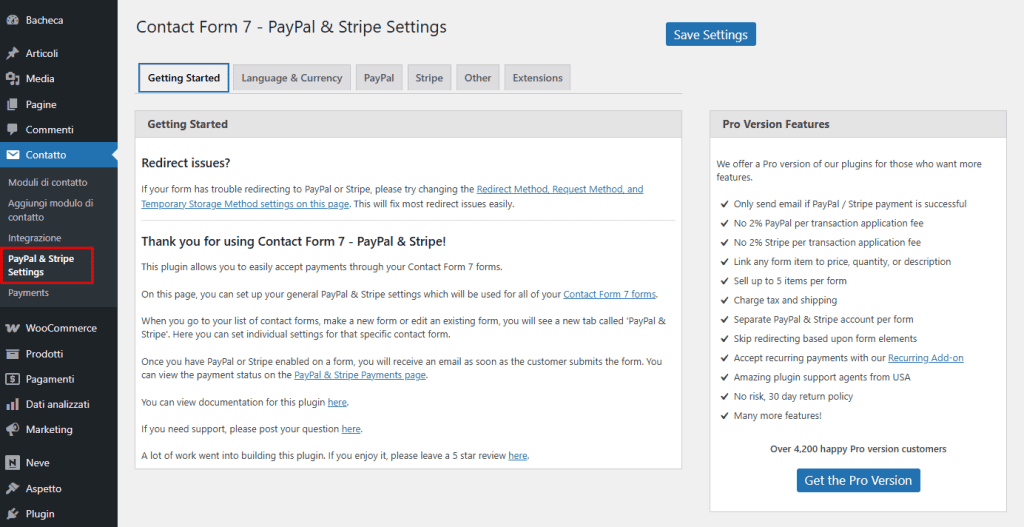
Task: Click 'Charge tax and shipping' feature text
Action: tap(785, 300)
